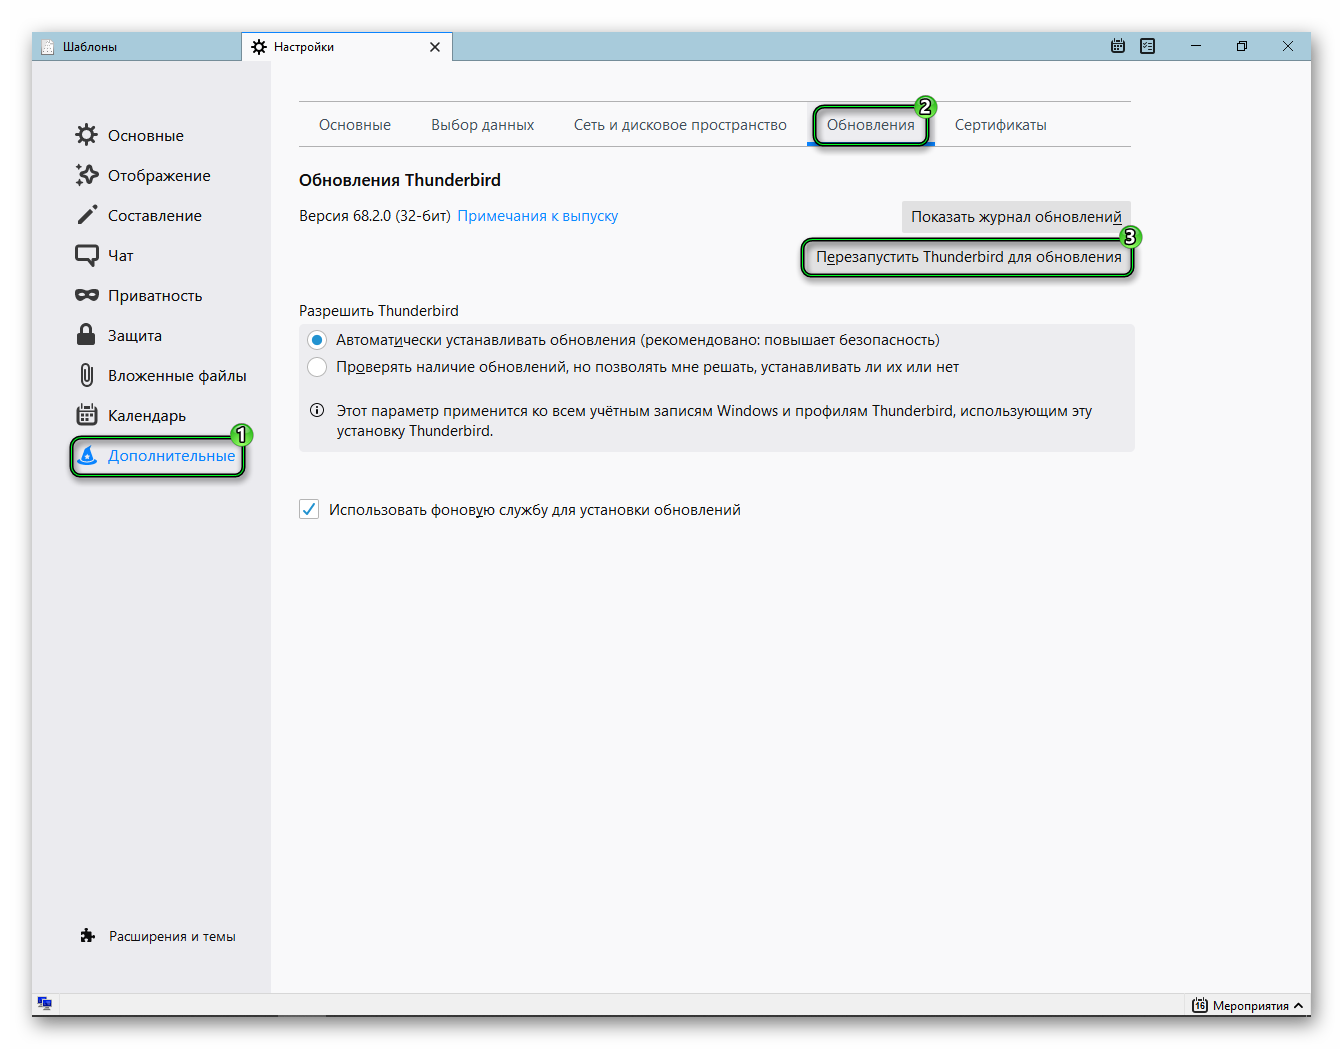
Task: Click the sparkle icon for Отображение
Action: click(87, 175)
